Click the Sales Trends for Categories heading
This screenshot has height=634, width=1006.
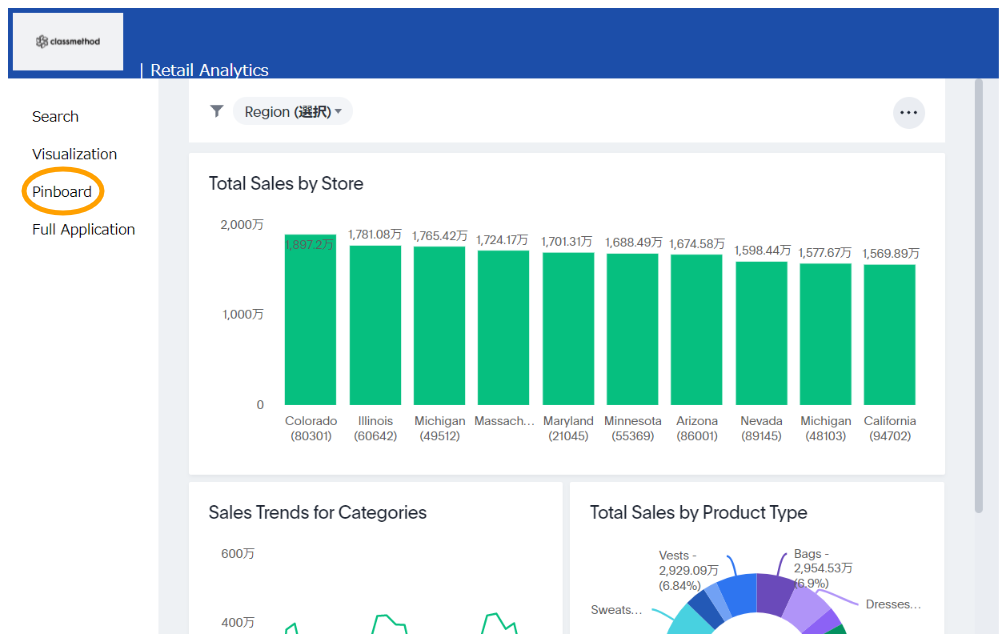pos(317,512)
